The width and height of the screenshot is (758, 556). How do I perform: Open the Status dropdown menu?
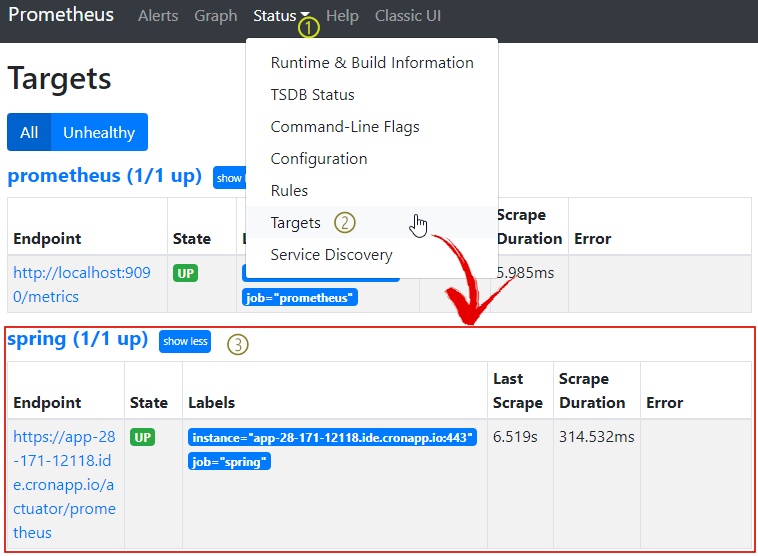(x=281, y=15)
